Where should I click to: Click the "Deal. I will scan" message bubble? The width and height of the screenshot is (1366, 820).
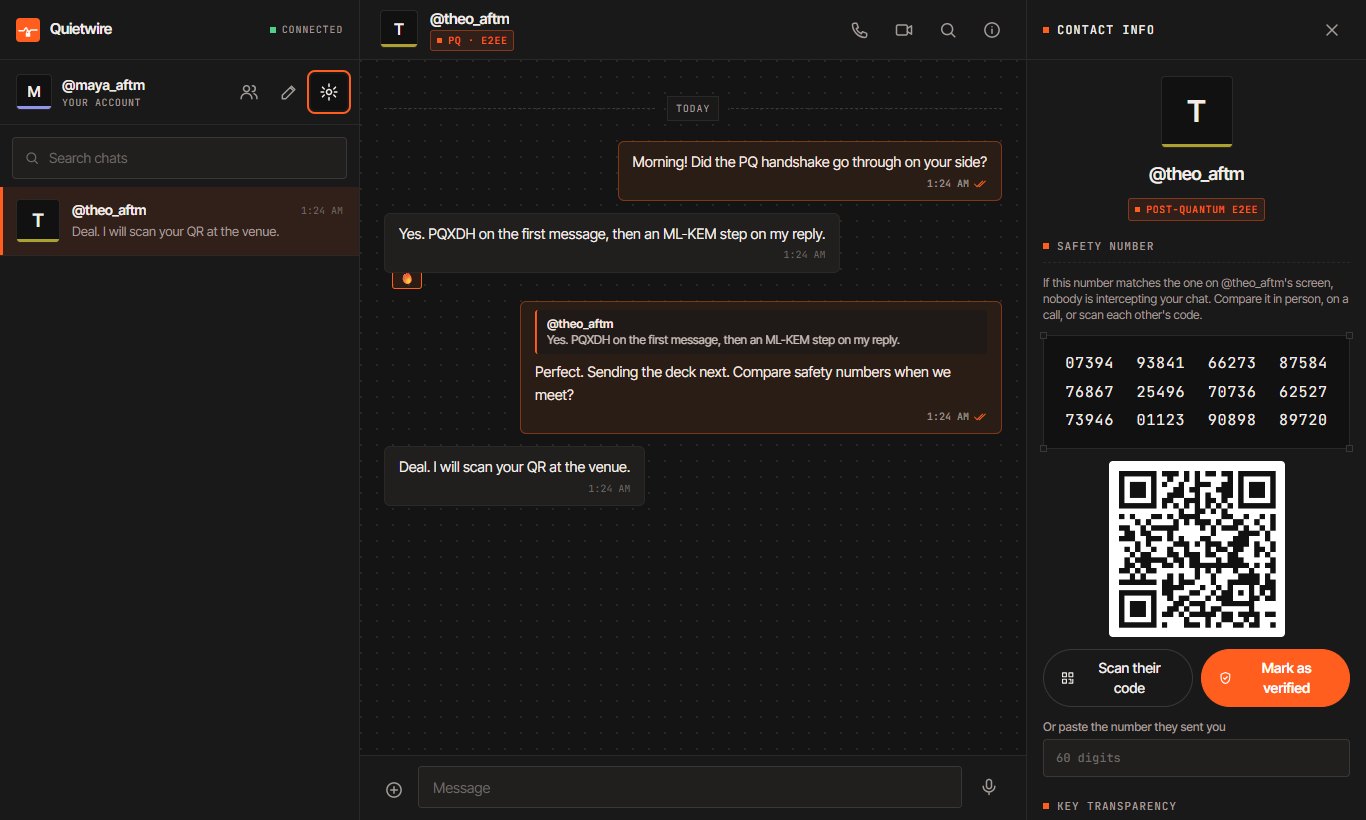[515, 476]
